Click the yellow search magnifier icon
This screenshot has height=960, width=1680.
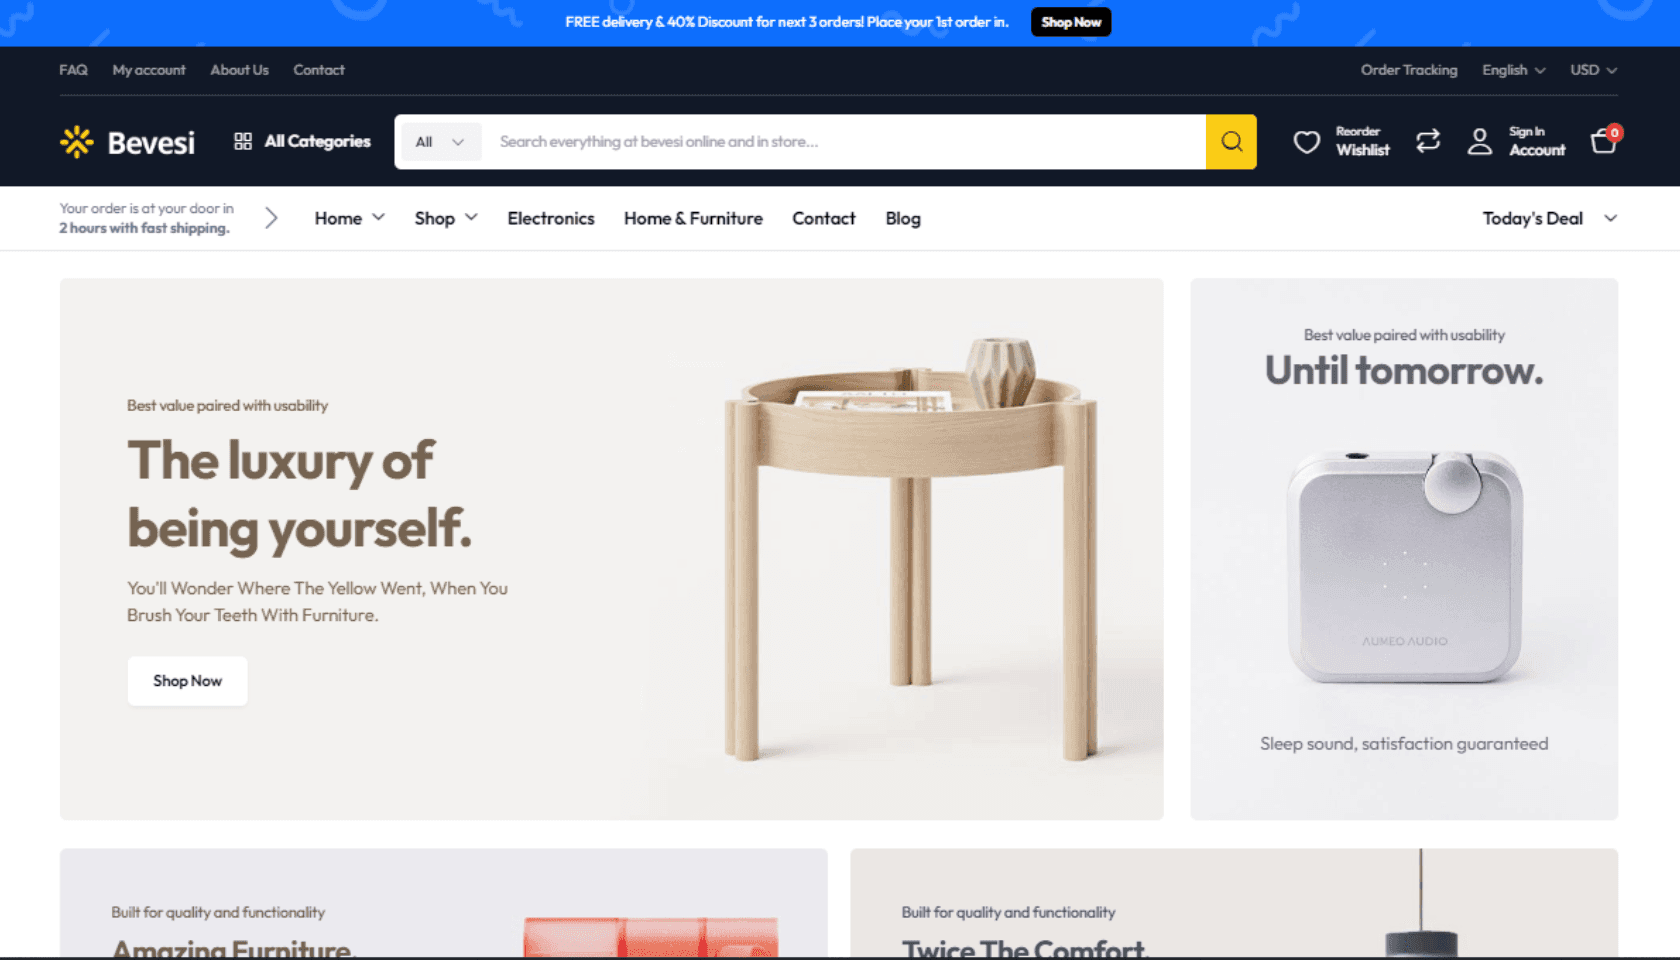1231,142
